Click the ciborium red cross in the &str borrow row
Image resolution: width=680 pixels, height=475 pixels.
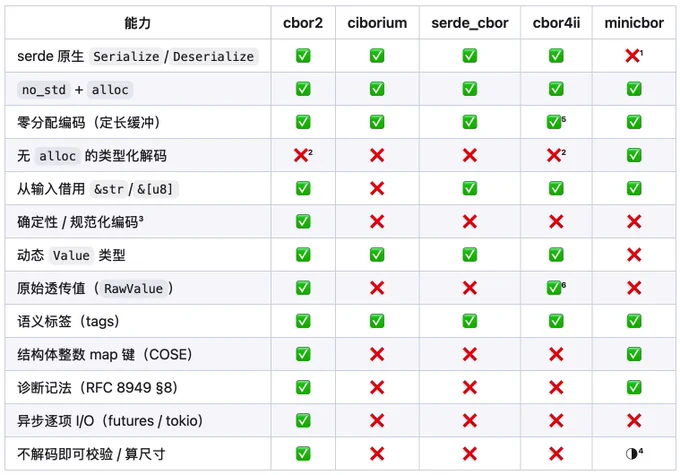(x=377, y=189)
